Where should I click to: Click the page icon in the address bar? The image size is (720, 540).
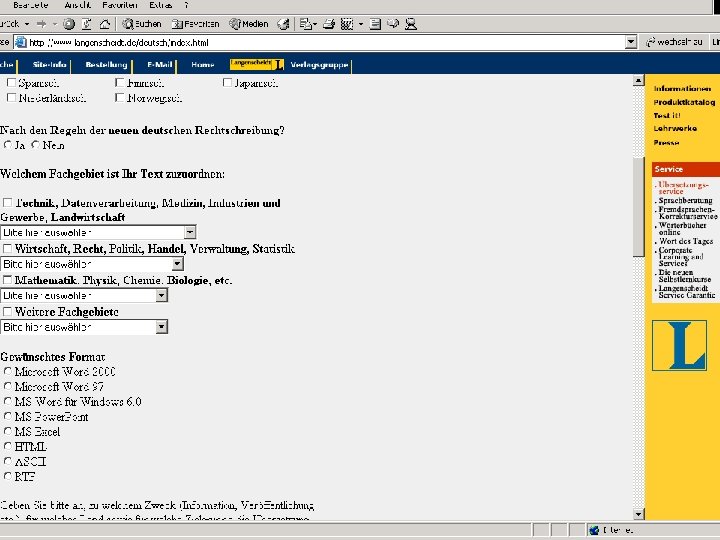(x=21, y=43)
